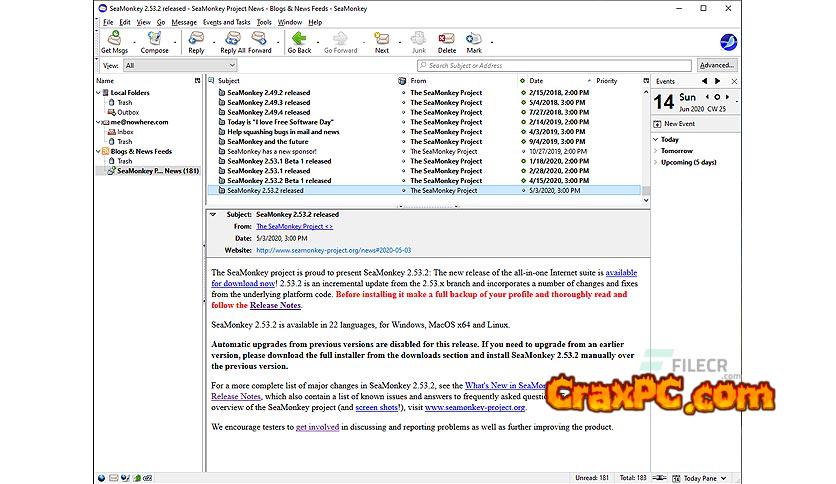
Task: Click the Advanced... search button
Action: [716, 66]
